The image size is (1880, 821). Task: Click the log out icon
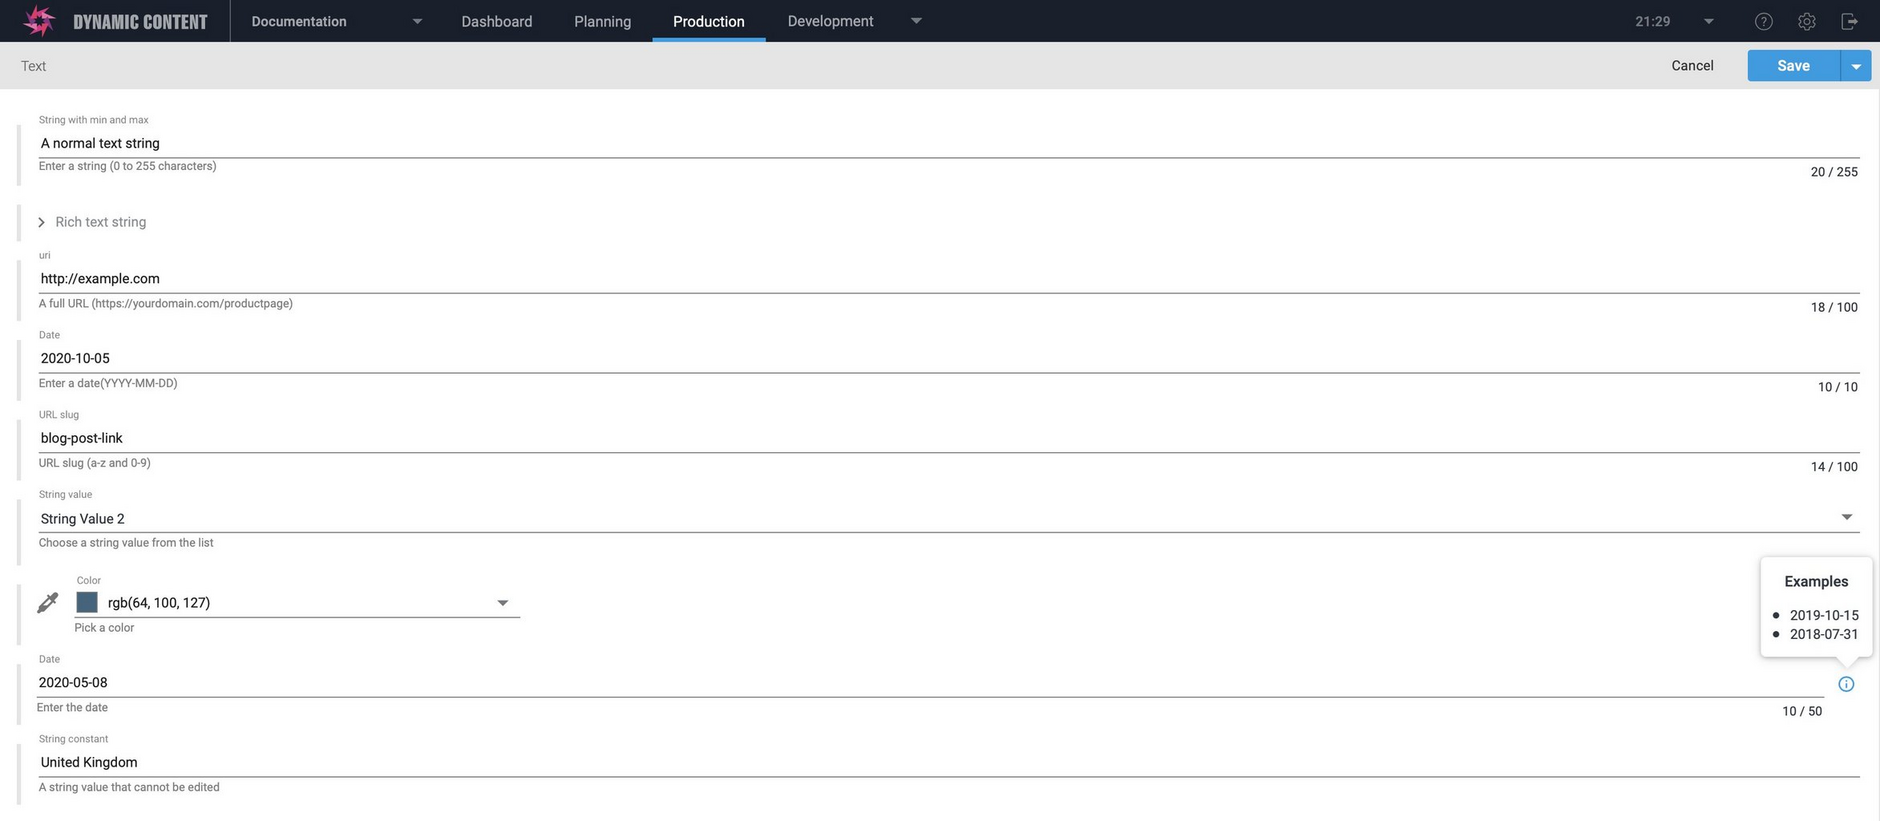pos(1849,21)
